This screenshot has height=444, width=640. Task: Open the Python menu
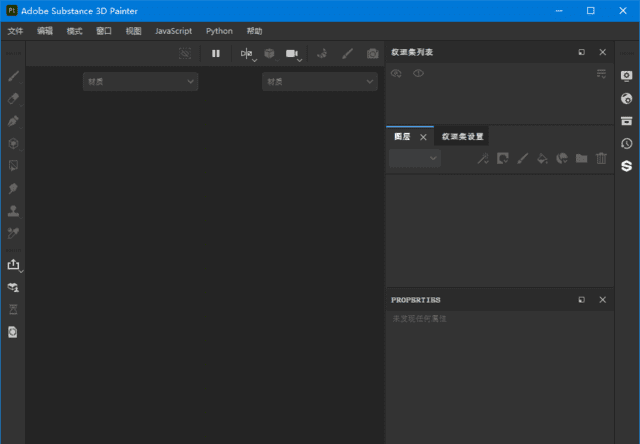(x=219, y=31)
